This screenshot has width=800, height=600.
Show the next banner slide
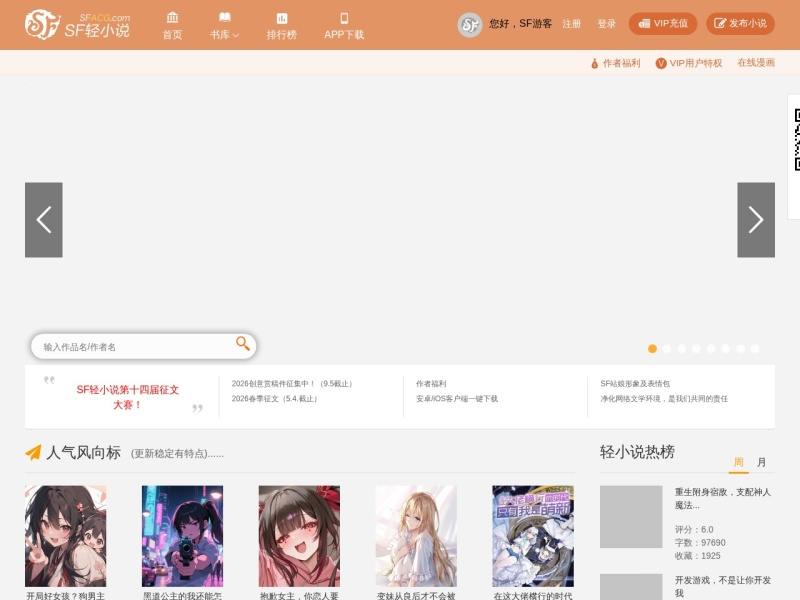click(x=756, y=220)
